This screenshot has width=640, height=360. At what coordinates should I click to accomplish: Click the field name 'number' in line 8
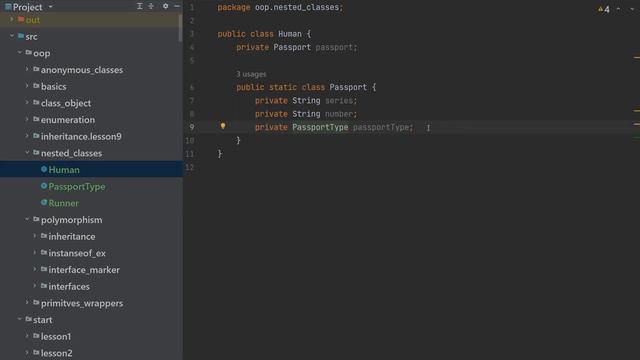pyautogui.click(x=339, y=114)
